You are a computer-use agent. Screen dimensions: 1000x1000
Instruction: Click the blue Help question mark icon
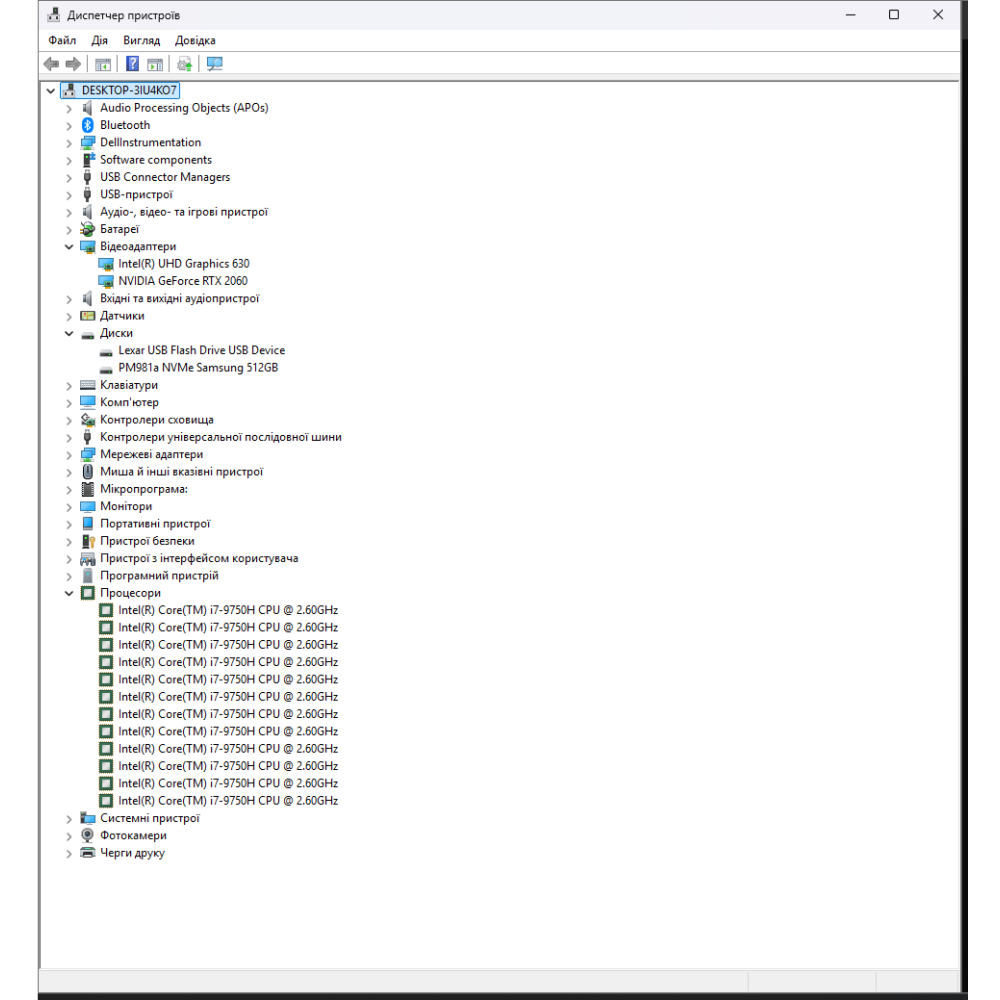pyautogui.click(x=132, y=64)
